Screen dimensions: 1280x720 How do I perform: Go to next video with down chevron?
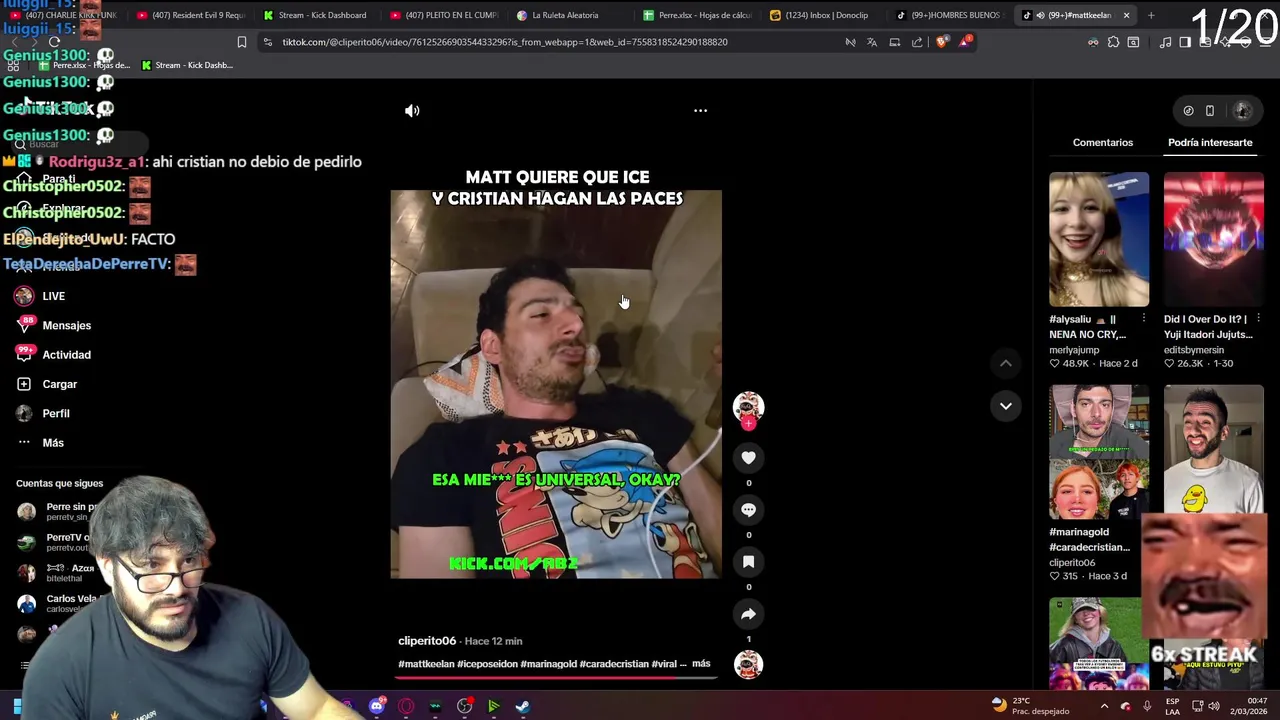pos(1006,405)
